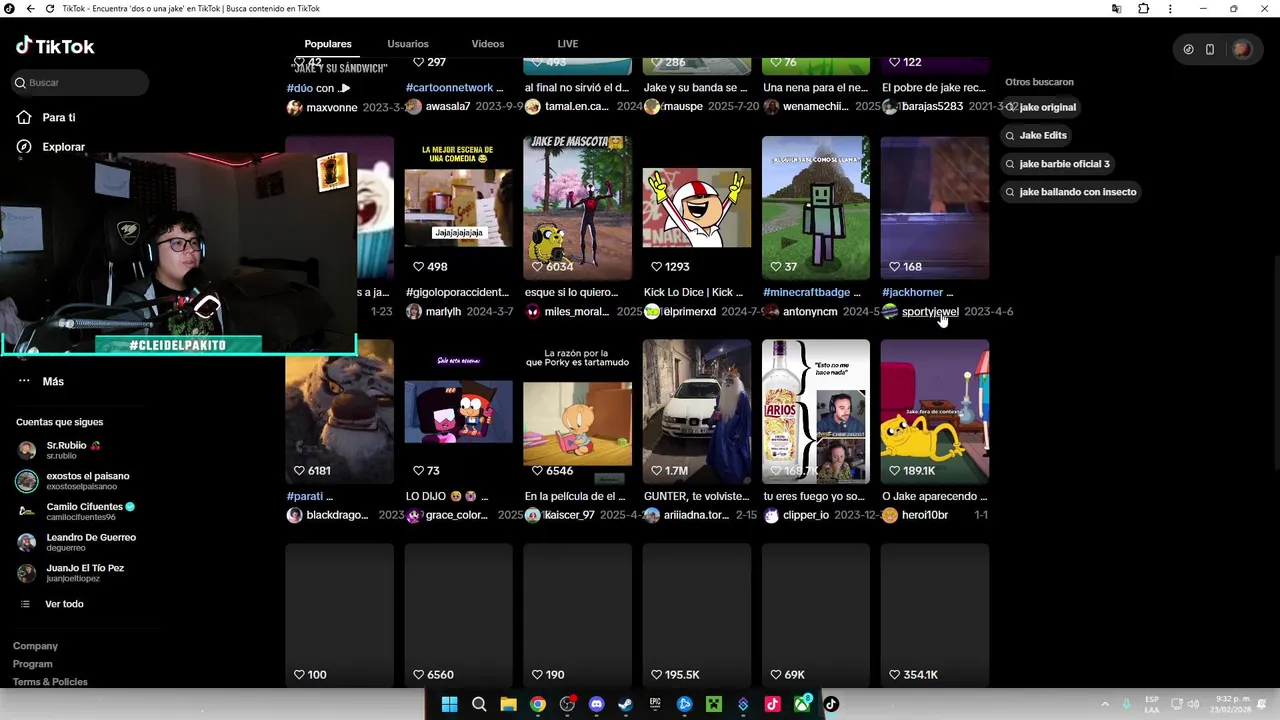This screenshot has height=720, width=1280.
Task: Open the Minecraft zombie video thumbnail
Action: 816,207
